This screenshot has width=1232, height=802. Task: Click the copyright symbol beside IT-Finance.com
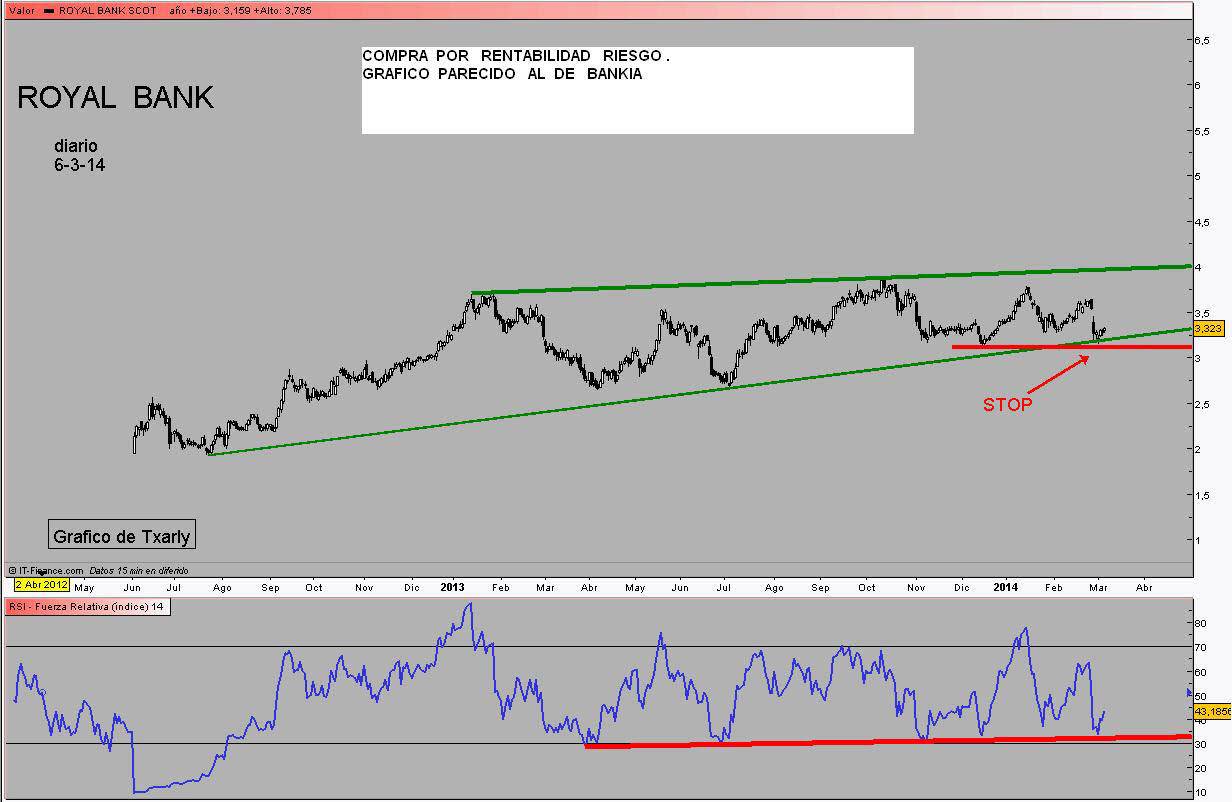point(12,569)
